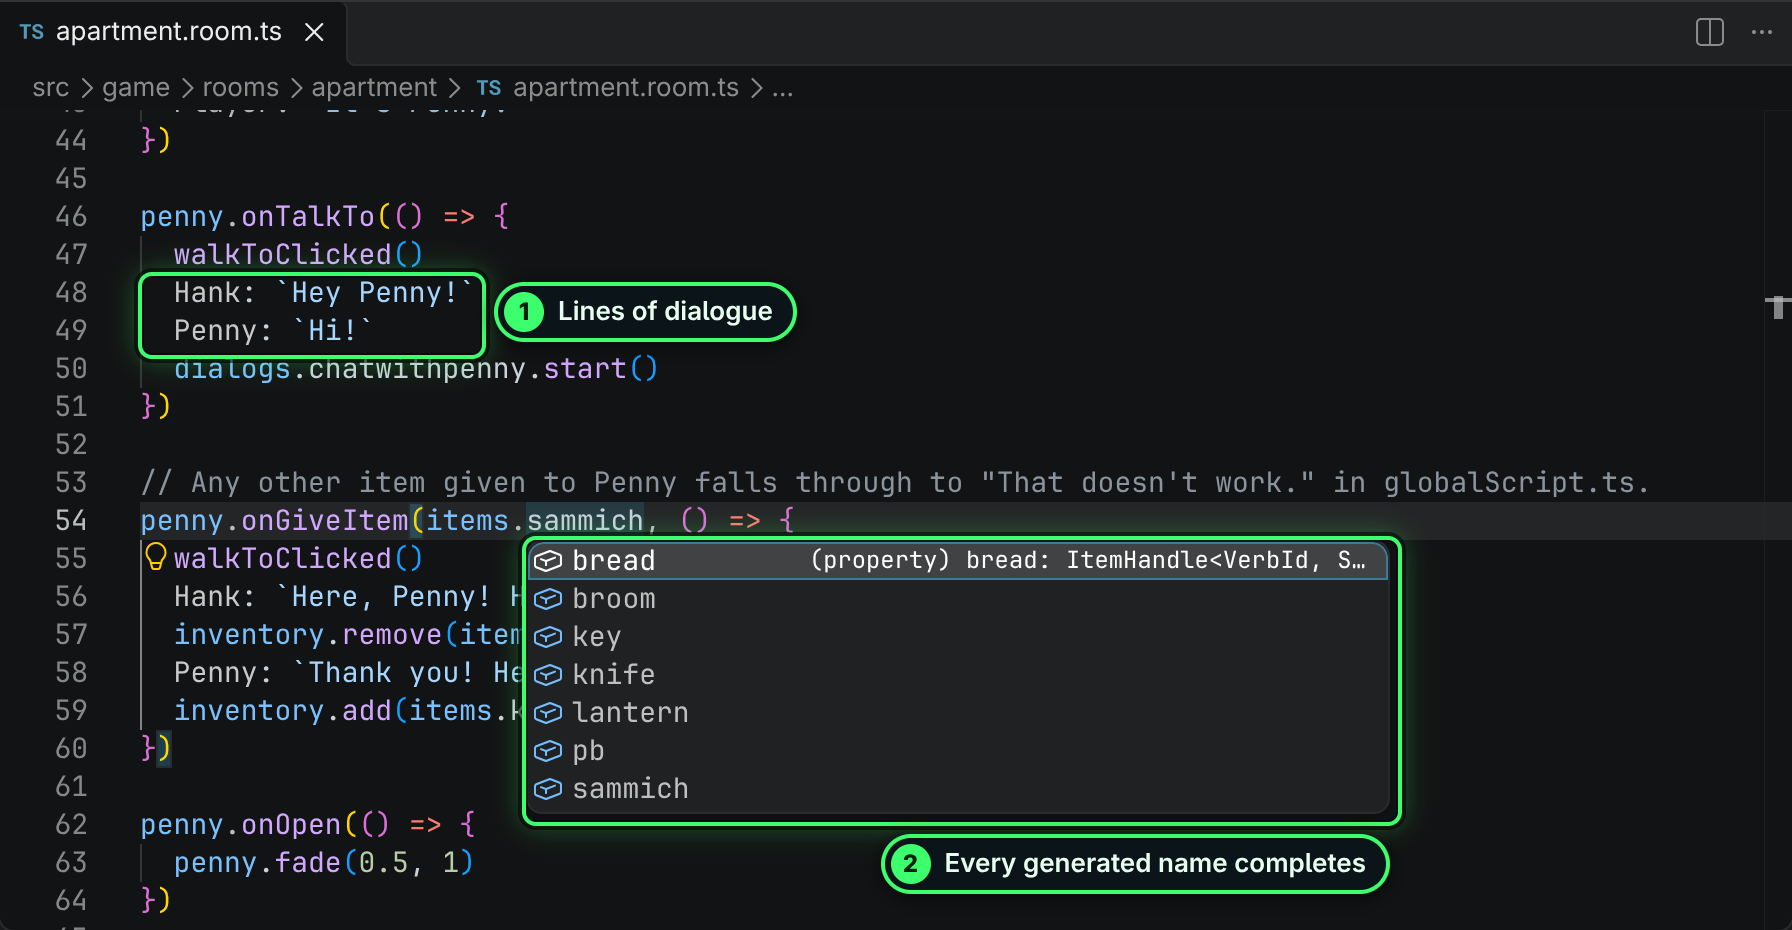
Task: Click the lightbulb quick-fix icon
Action: 156,557
